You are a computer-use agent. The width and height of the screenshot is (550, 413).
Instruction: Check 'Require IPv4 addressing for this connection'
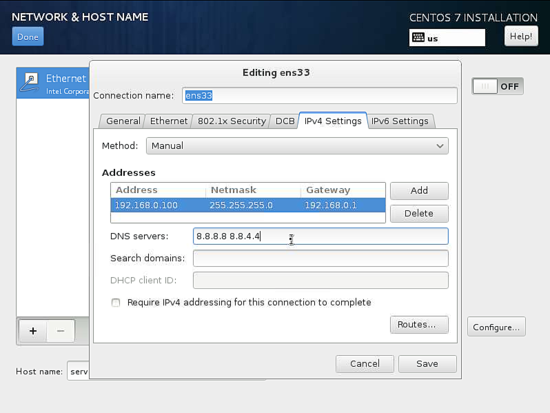pyautogui.click(x=116, y=302)
